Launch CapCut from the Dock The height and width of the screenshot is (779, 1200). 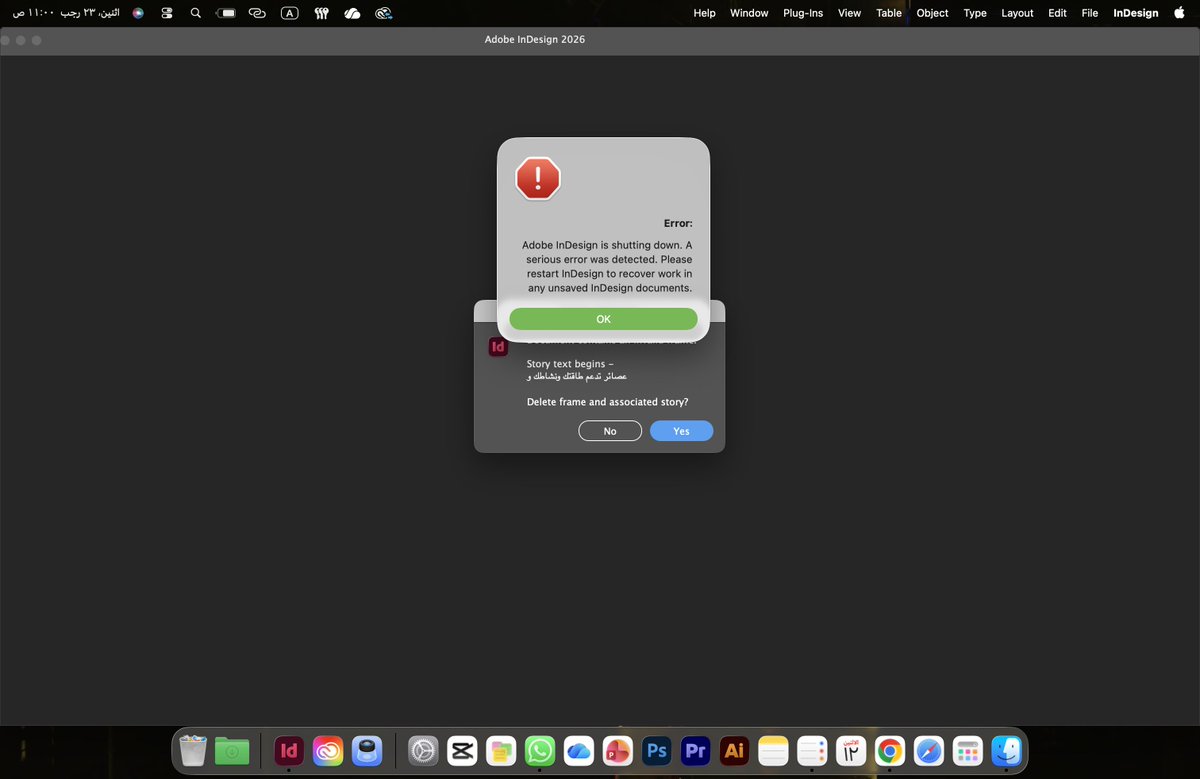click(x=462, y=750)
